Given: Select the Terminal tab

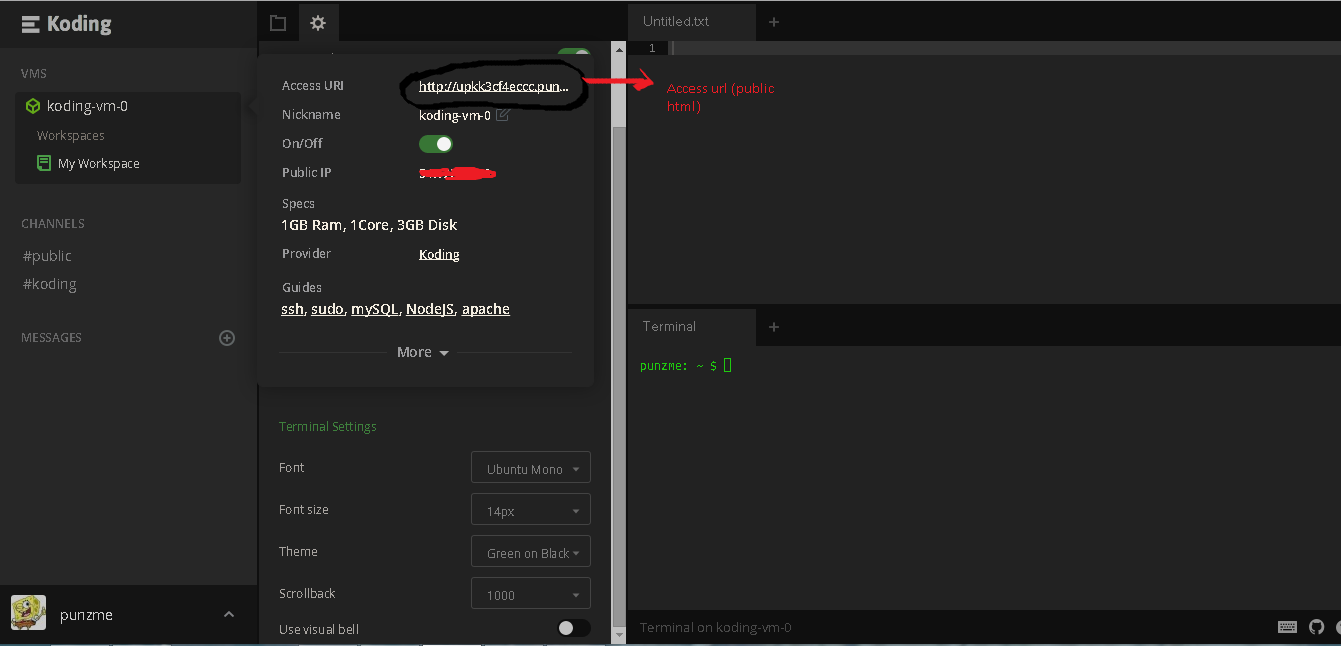Looking at the screenshot, I should tap(668, 326).
